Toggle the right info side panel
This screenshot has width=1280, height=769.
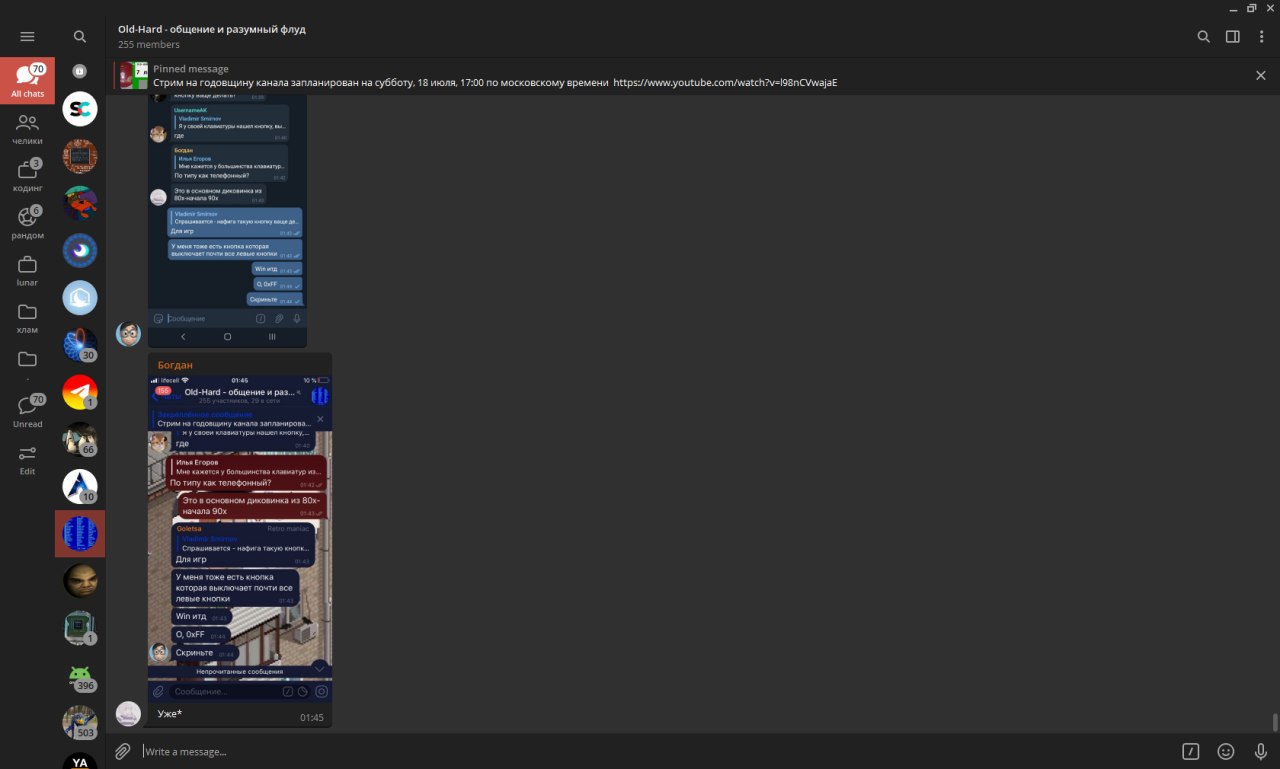(1233, 36)
